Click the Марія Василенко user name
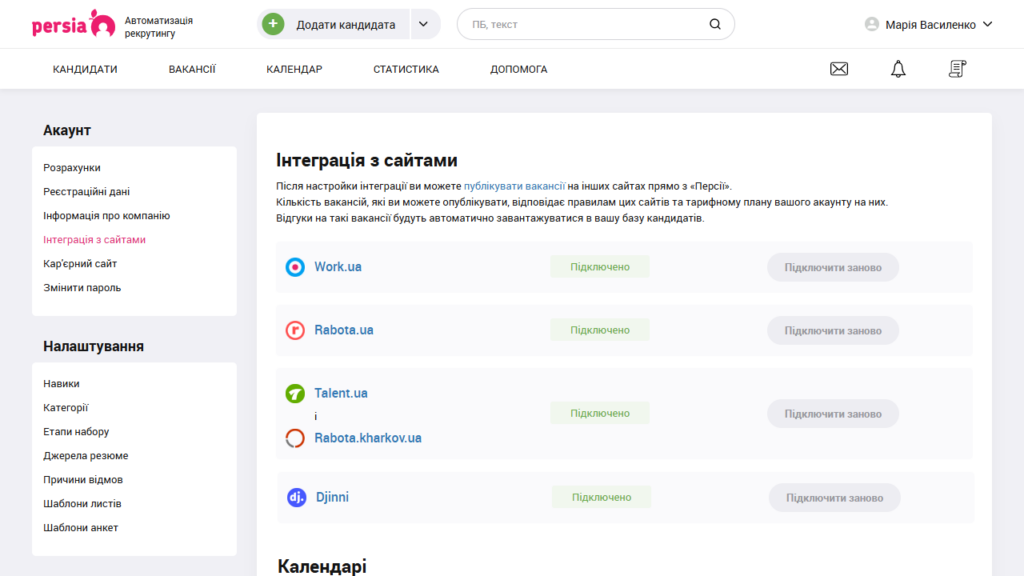 (x=930, y=25)
